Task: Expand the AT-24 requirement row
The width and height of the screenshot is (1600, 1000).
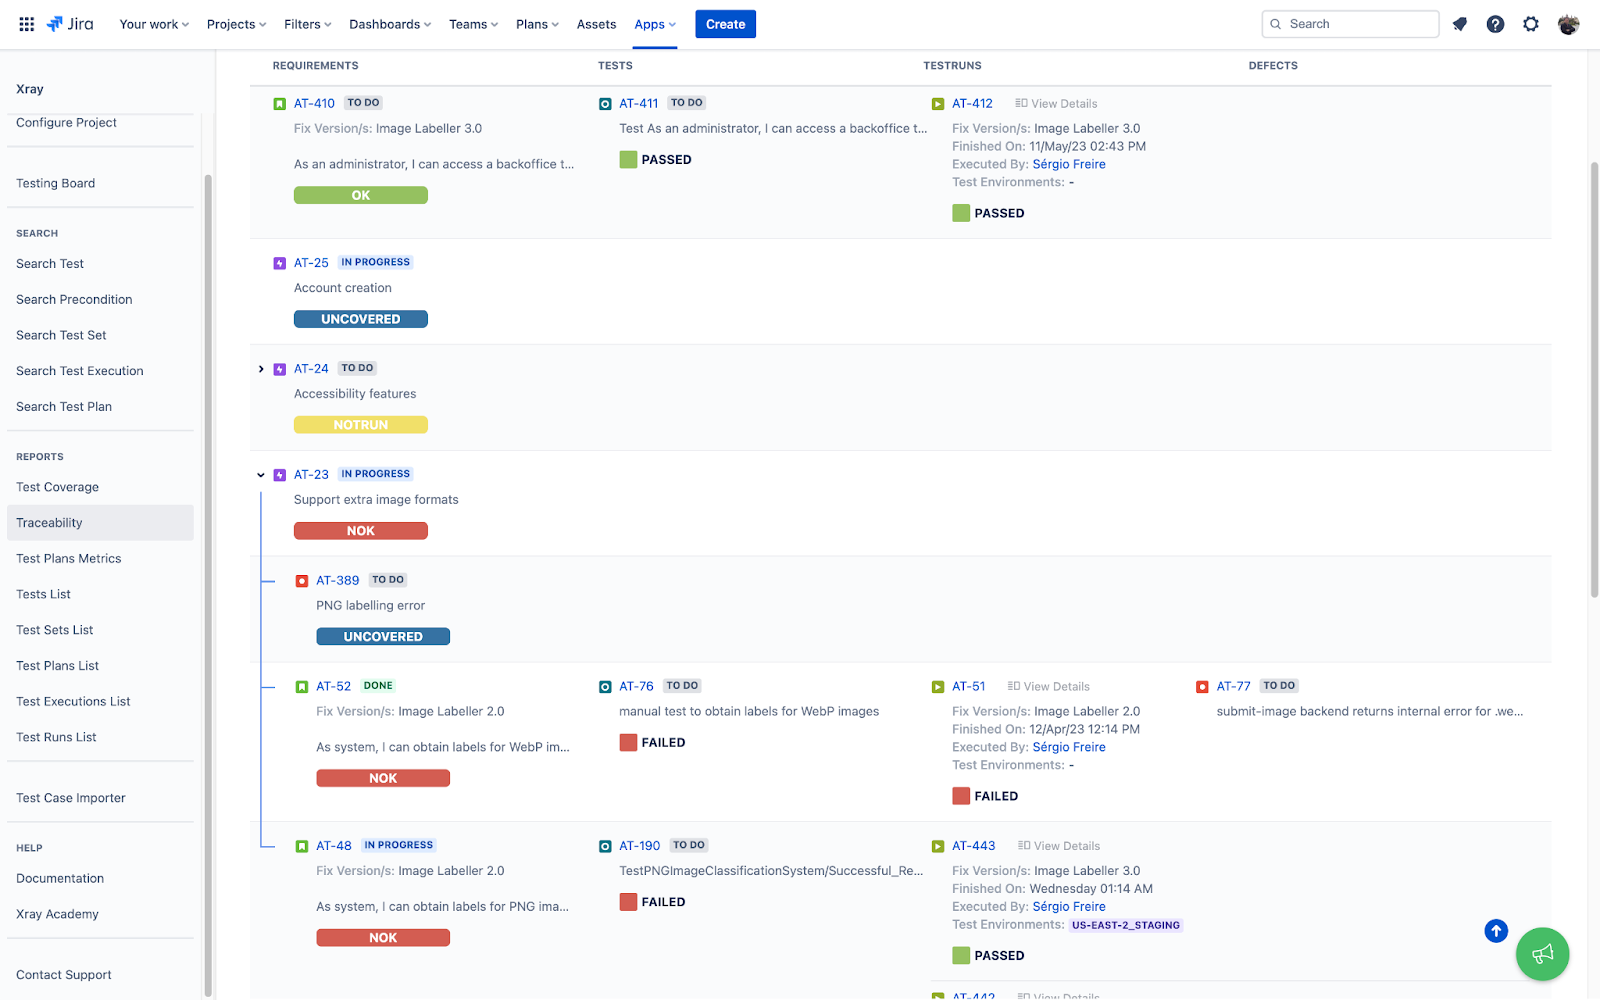Action: point(261,369)
